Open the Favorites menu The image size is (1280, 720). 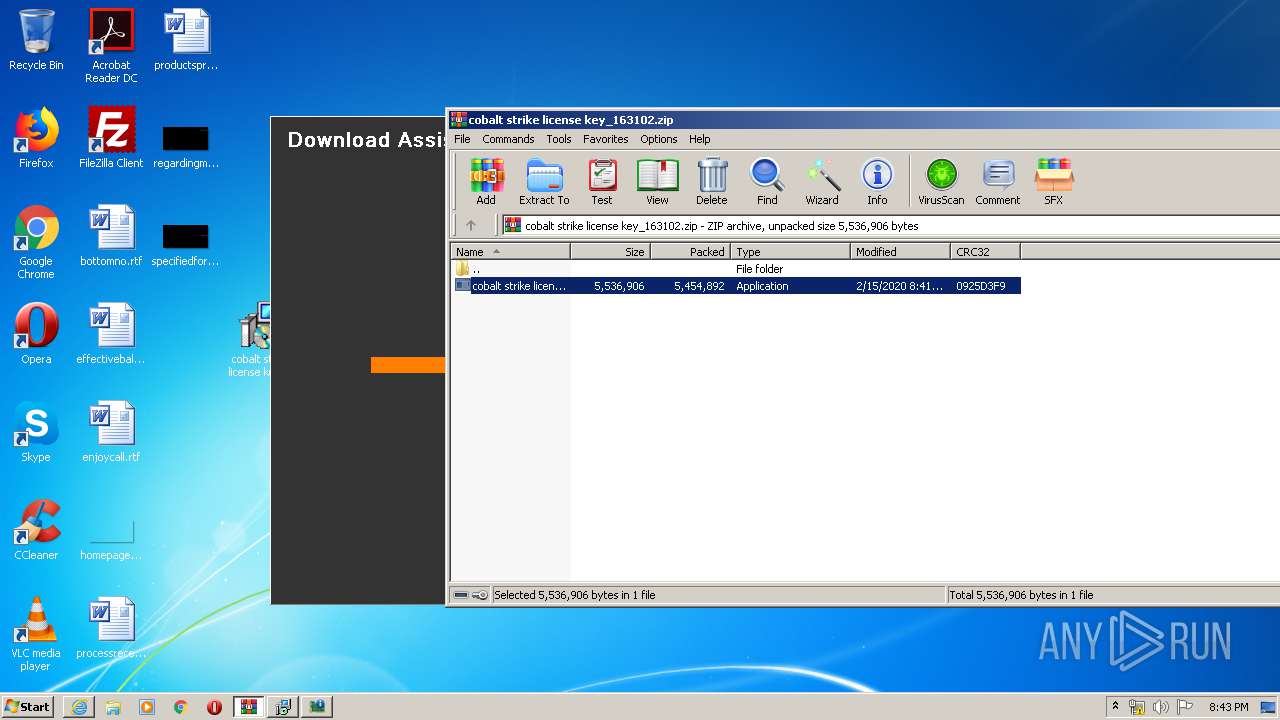coord(606,139)
